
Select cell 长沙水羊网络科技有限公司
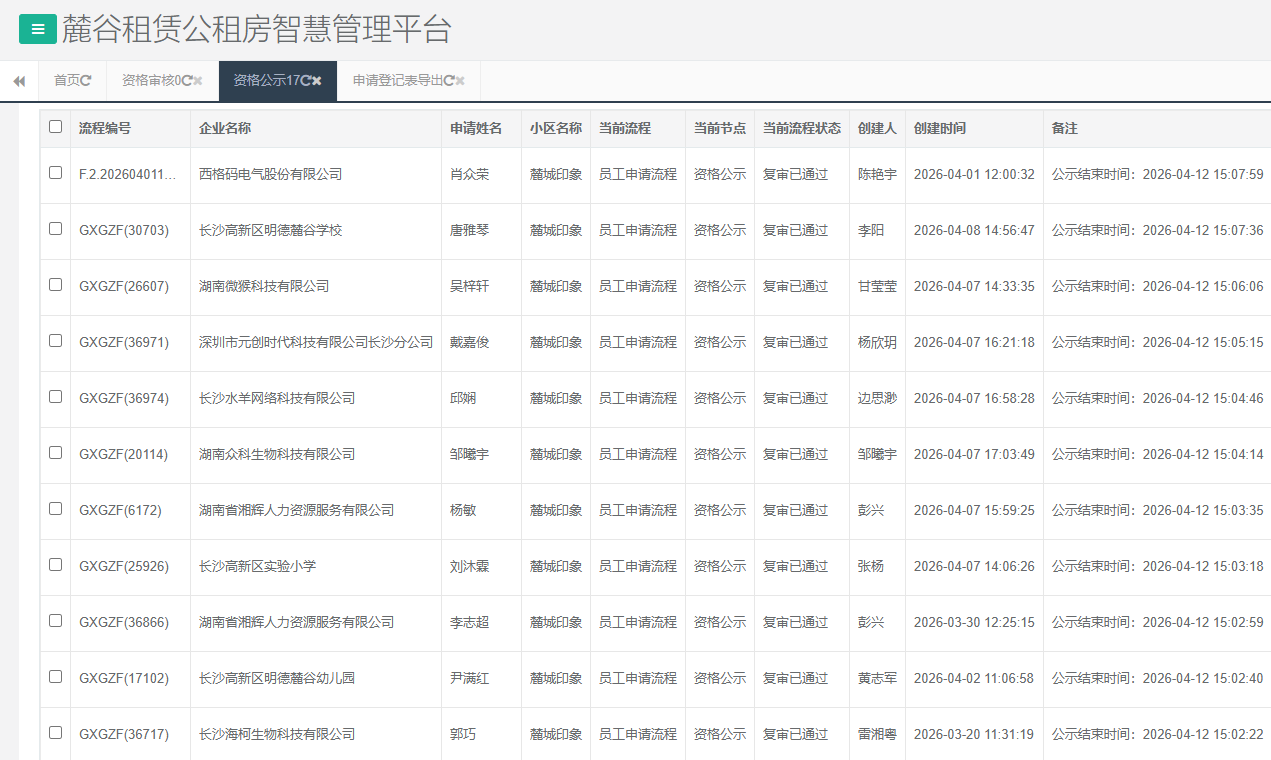[x=277, y=398]
